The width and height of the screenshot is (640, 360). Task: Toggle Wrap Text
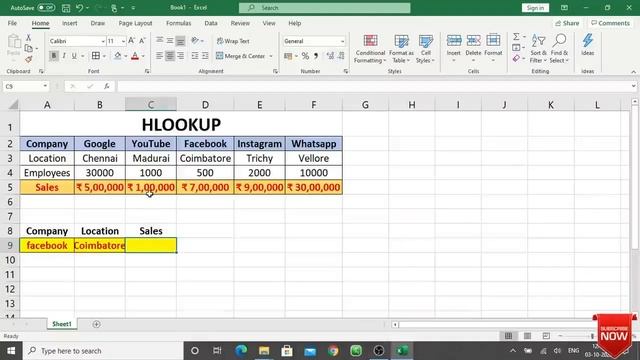tap(233, 41)
